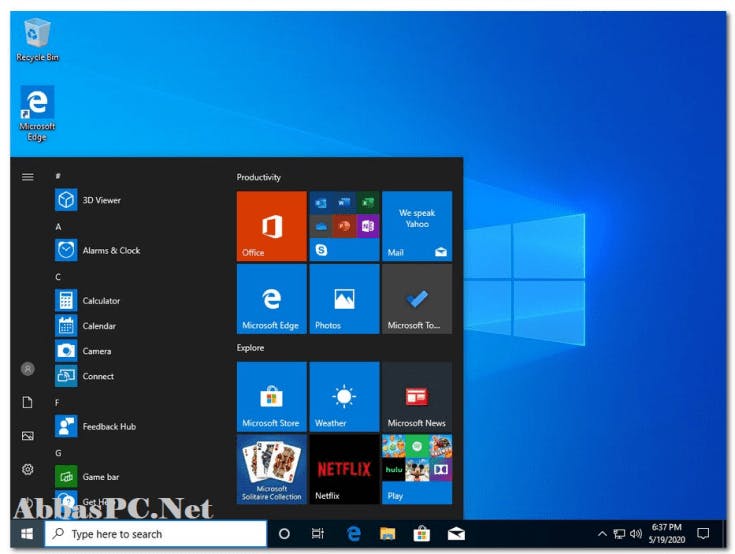The image size is (735, 554).
Task: Select the letter G section header
Action: pos(58,453)
